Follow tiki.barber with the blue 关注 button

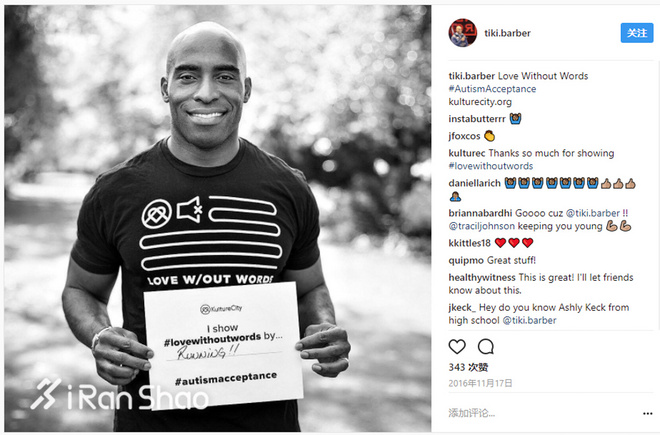637,33
